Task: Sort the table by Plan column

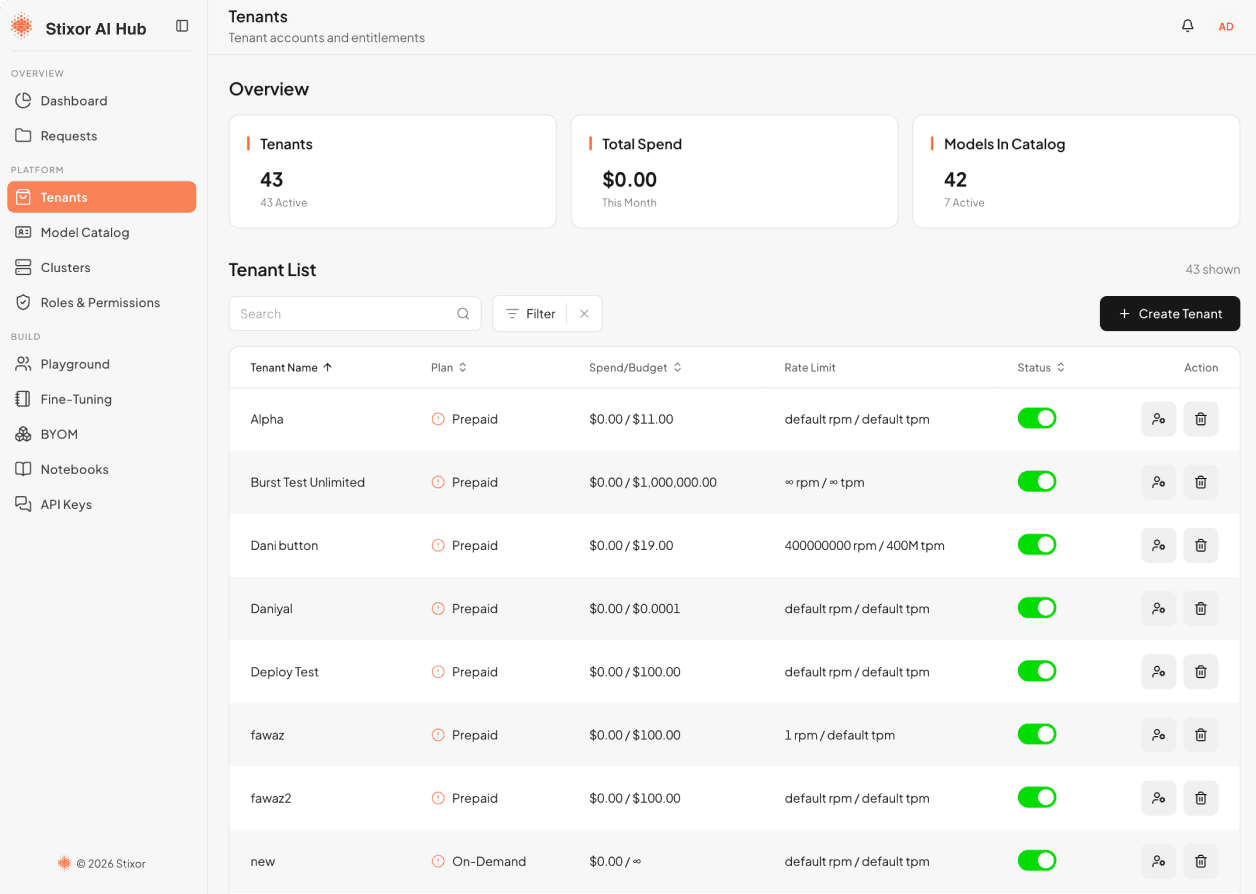Action: point(449,368)
